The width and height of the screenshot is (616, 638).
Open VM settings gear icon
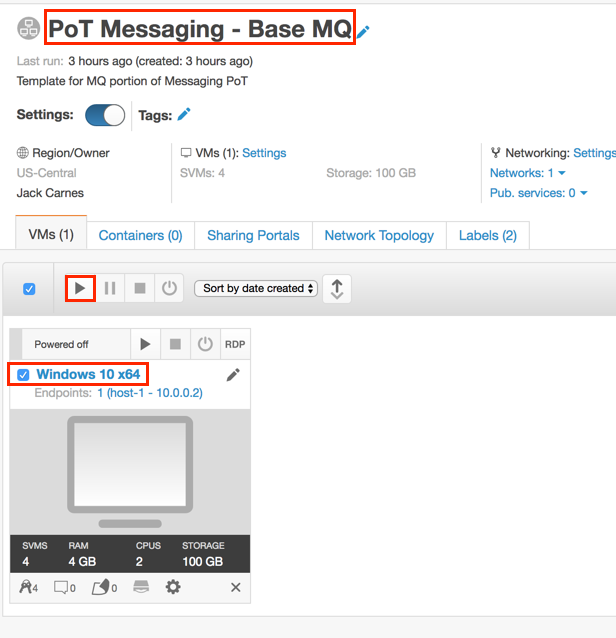point(173,587)
